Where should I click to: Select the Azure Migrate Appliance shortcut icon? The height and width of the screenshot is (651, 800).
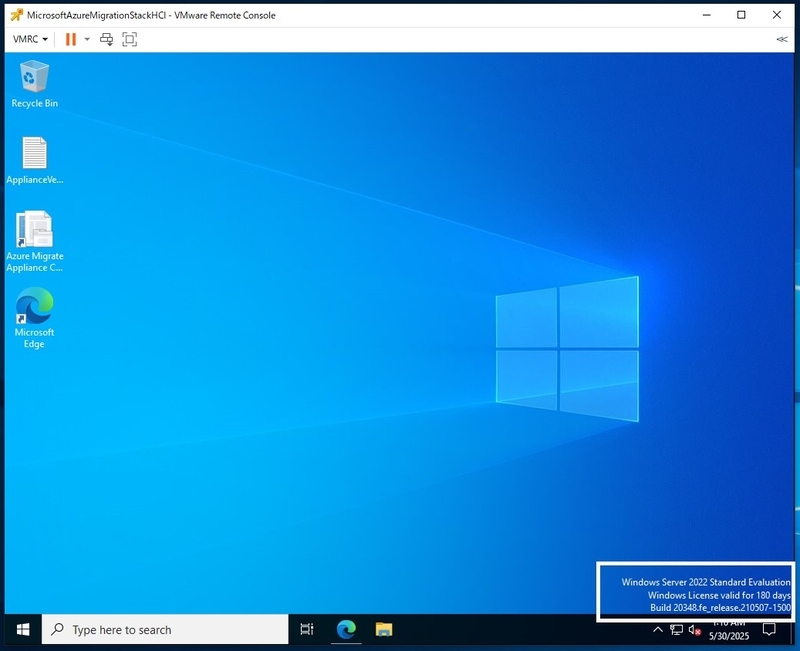(34, 242)
